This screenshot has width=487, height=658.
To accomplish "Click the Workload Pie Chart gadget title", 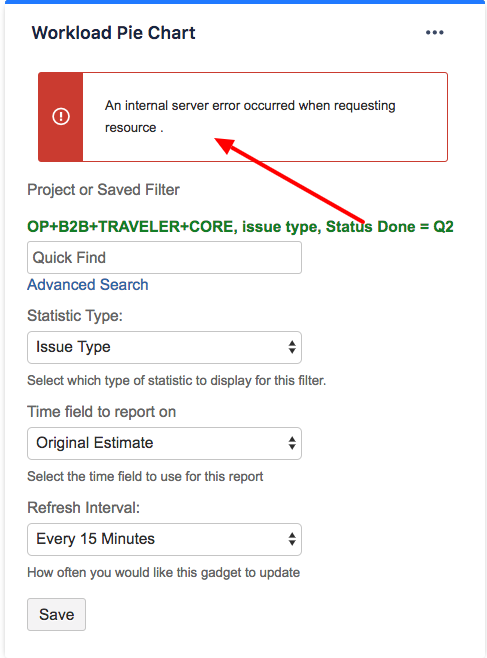I will 113,33.
